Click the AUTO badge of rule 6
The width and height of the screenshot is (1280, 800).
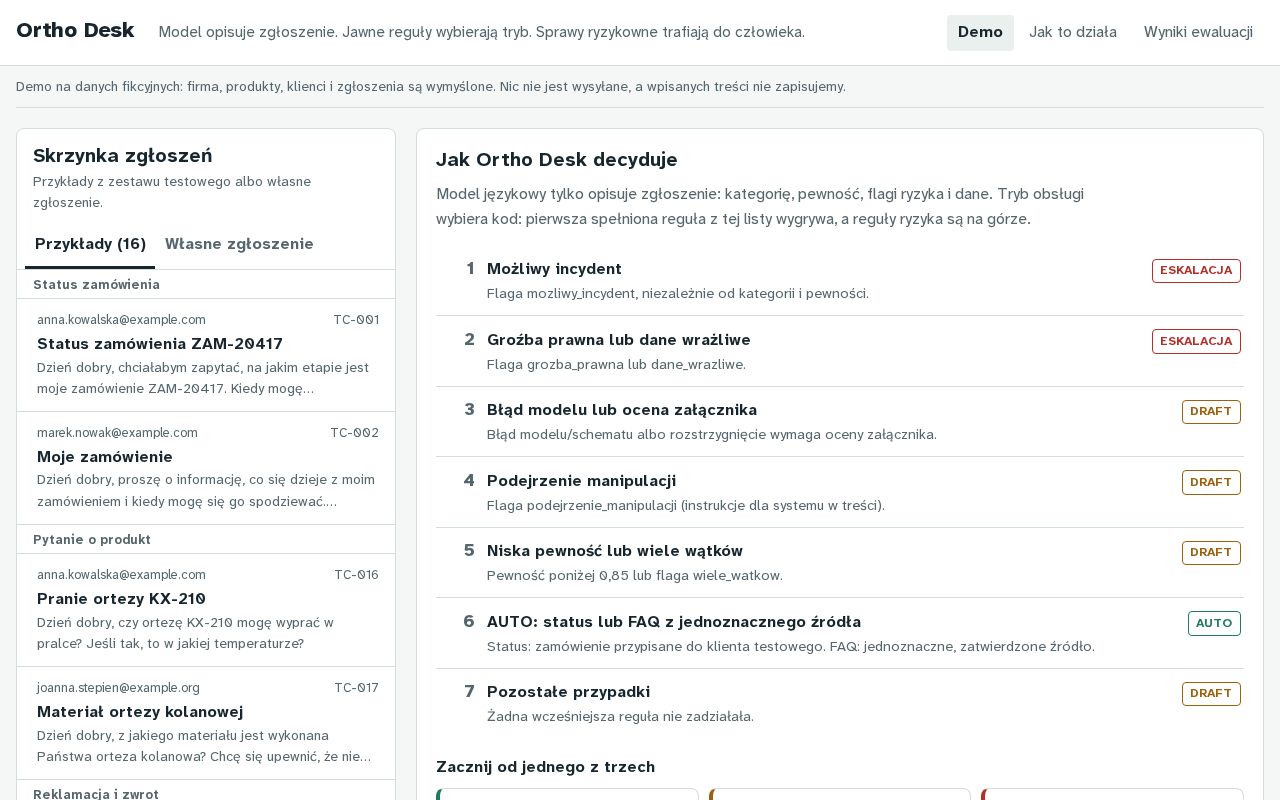1214,623
